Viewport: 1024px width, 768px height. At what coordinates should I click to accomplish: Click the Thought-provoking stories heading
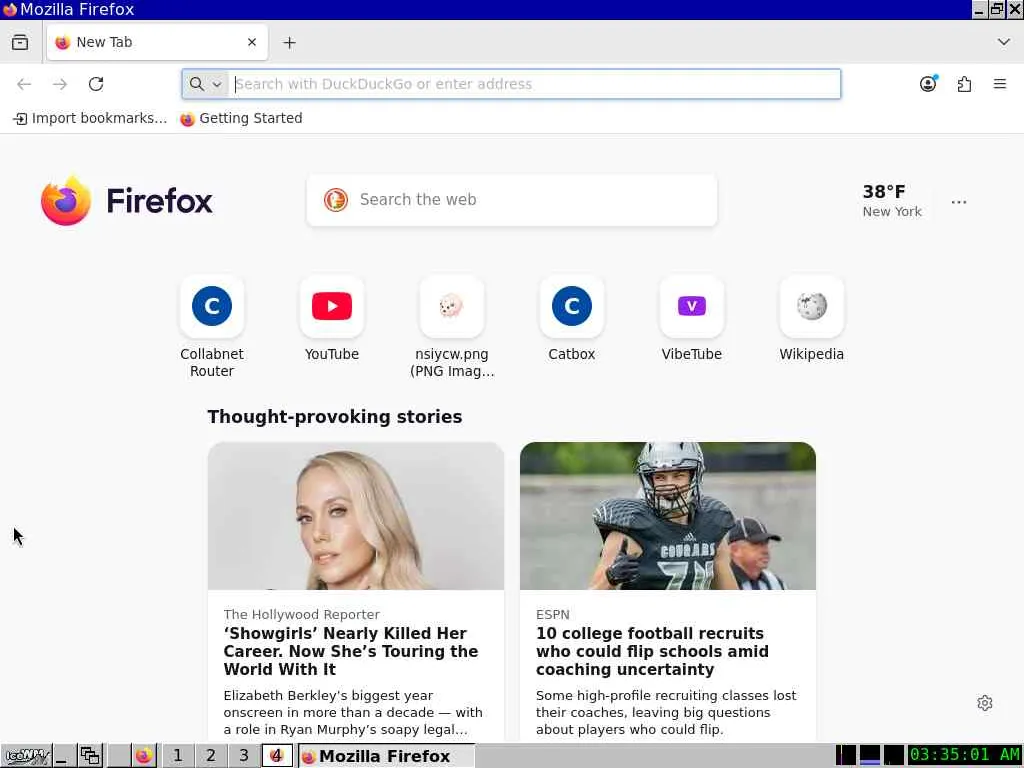[x=334, y=417]
